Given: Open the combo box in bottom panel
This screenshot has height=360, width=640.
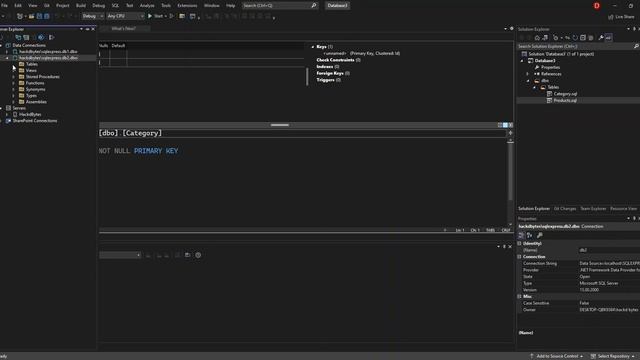Looking at the screenshot, I should coord(120,255).
